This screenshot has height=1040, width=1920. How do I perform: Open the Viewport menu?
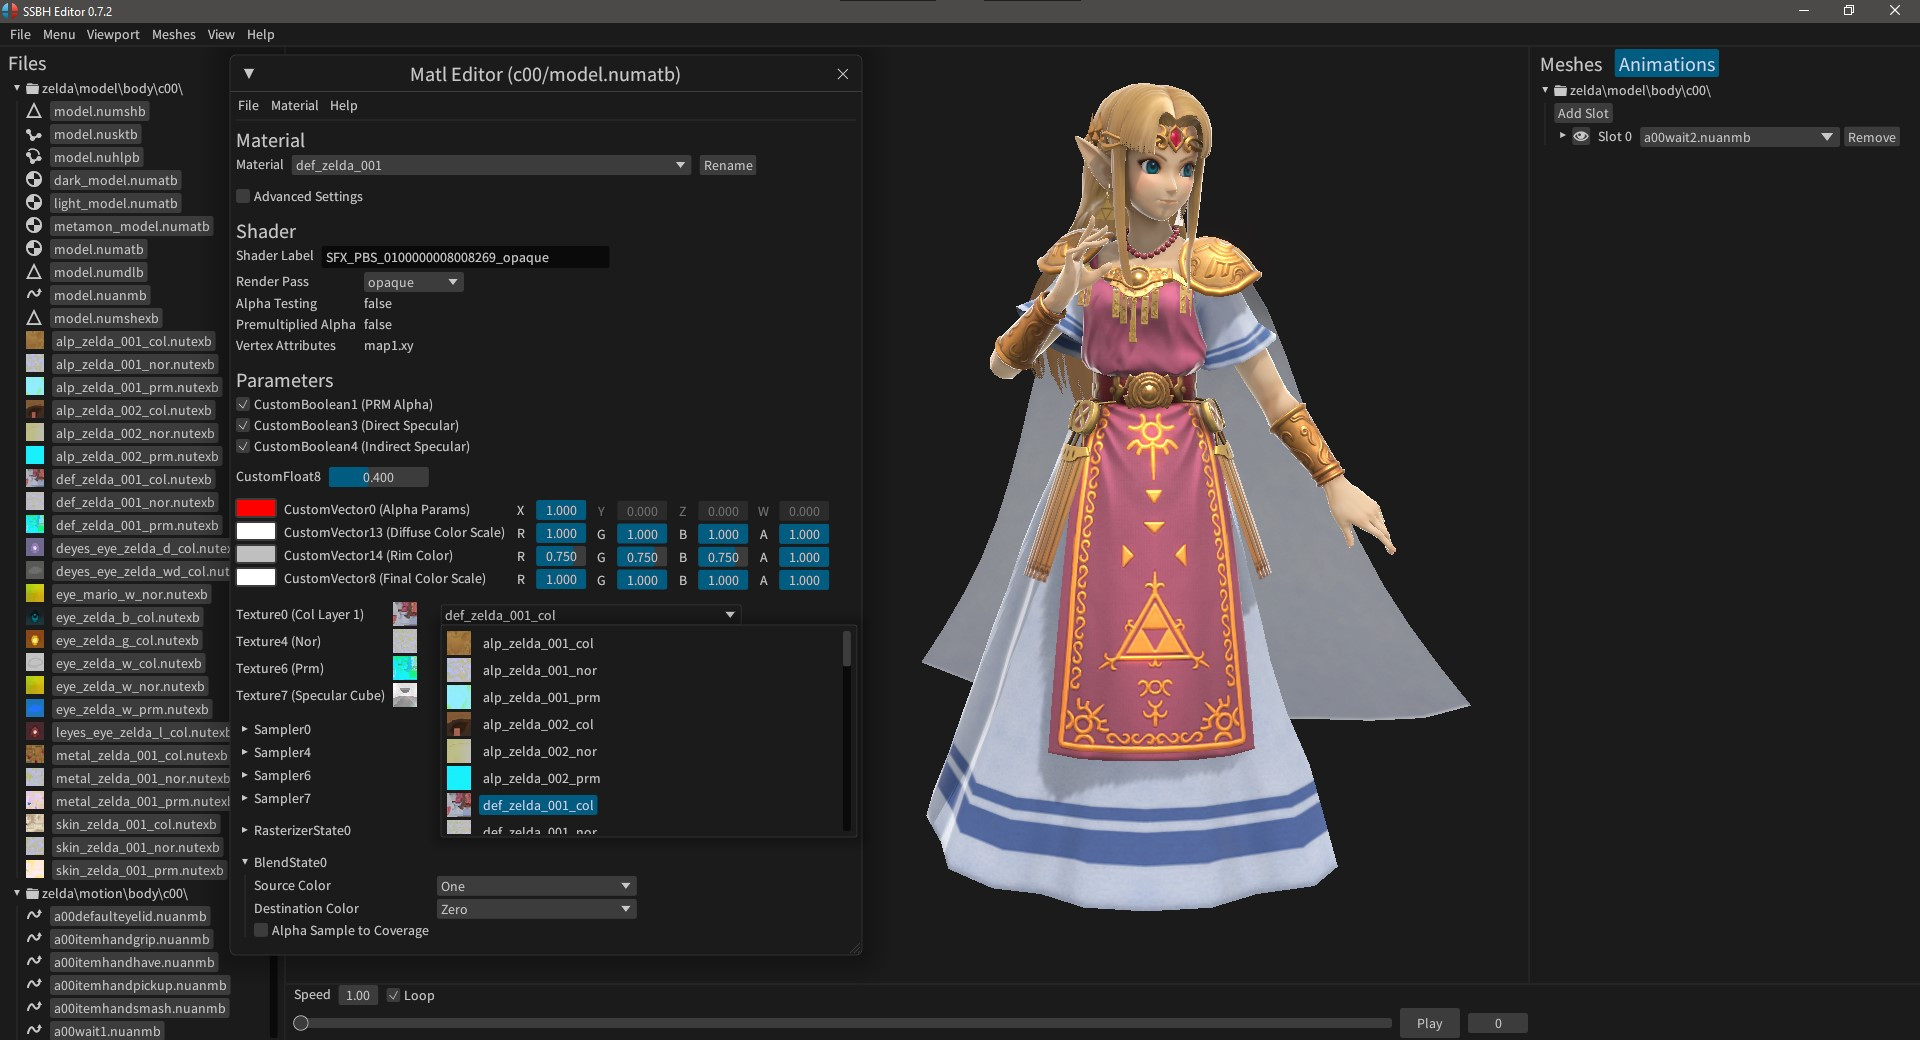coord(112,34)
